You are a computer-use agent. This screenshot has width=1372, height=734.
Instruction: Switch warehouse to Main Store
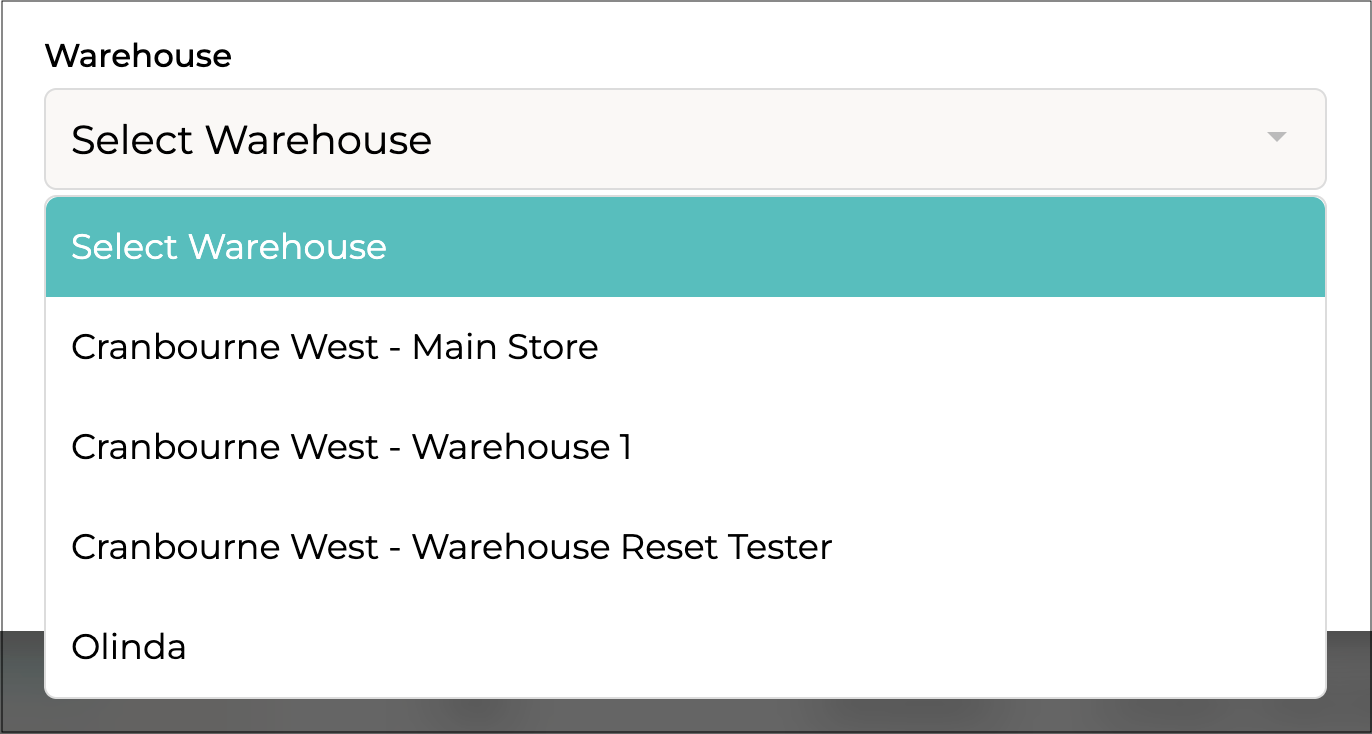[x=335, y=347]
